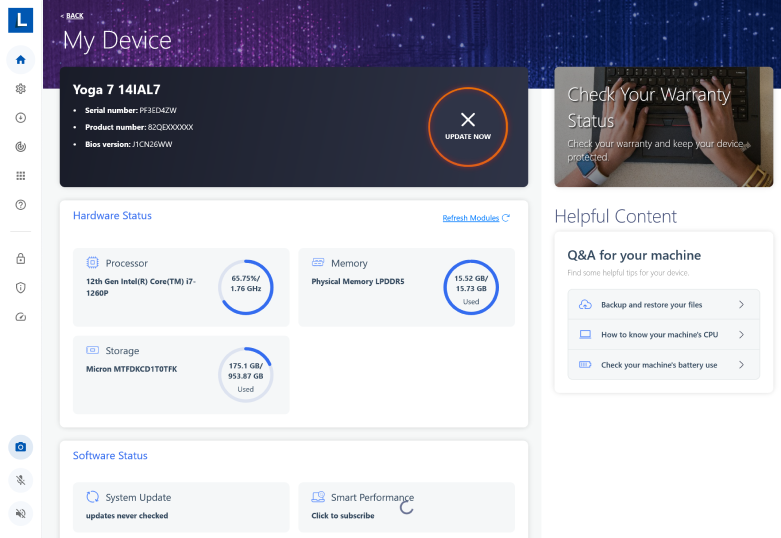The image size is (781, 538).
Task: Click the battery icon beside battery use article
Action: (585, 365)
